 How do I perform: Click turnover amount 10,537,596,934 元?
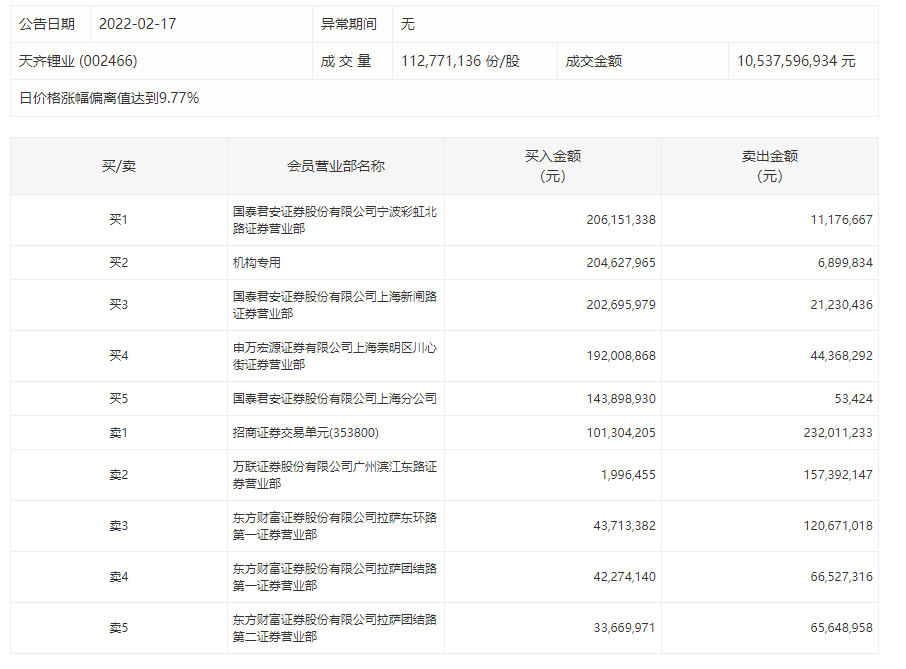[796, 61]
